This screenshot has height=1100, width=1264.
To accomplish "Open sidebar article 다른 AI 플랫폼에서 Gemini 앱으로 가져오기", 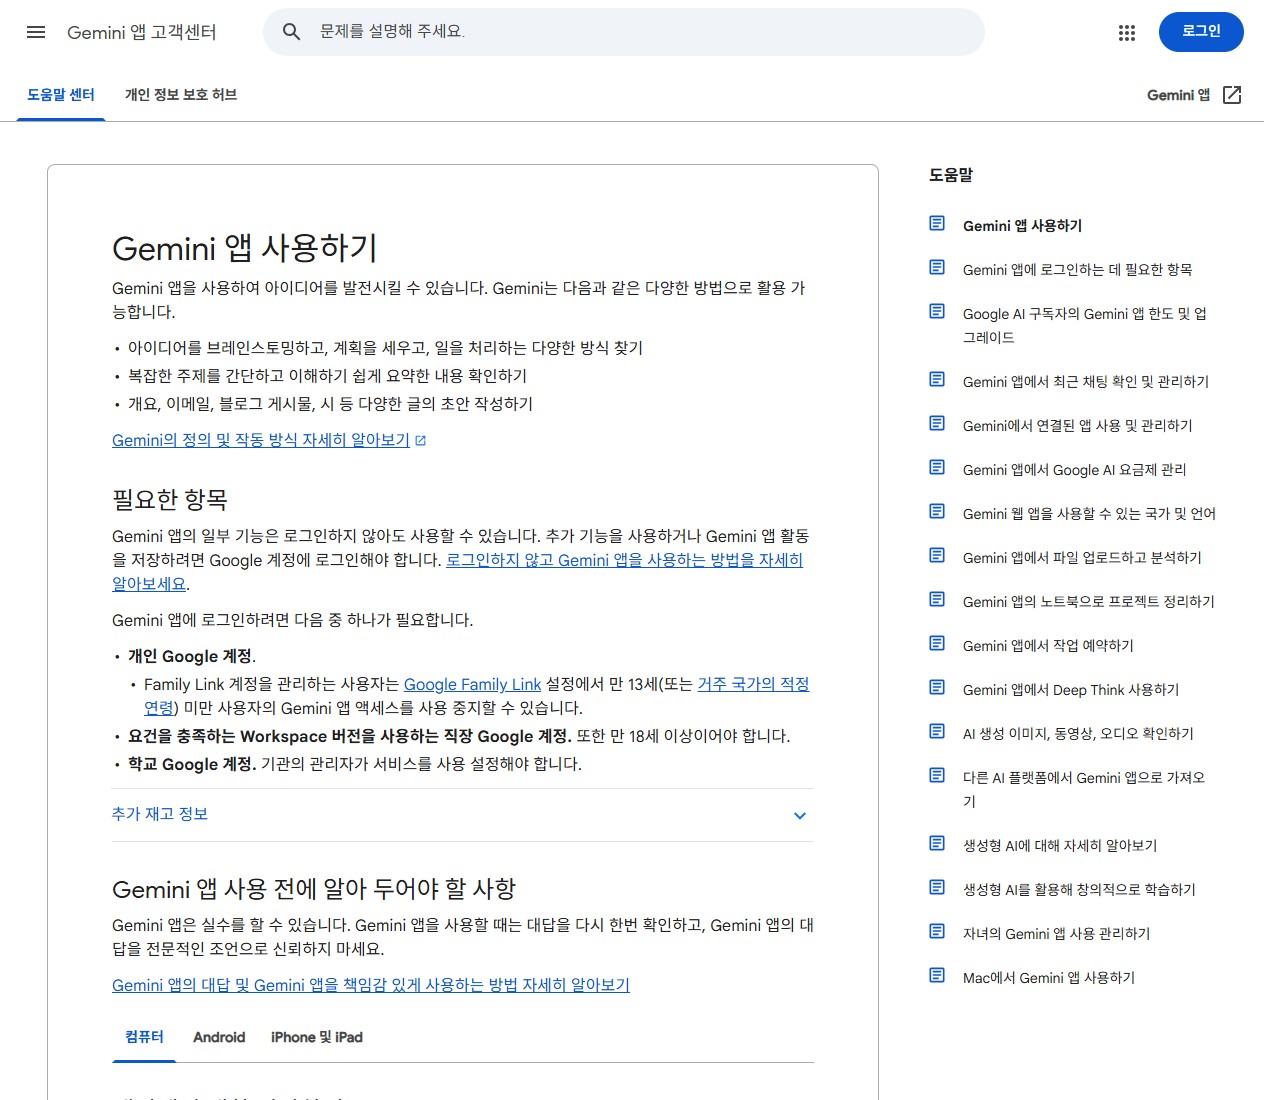I will (1084, 790).
